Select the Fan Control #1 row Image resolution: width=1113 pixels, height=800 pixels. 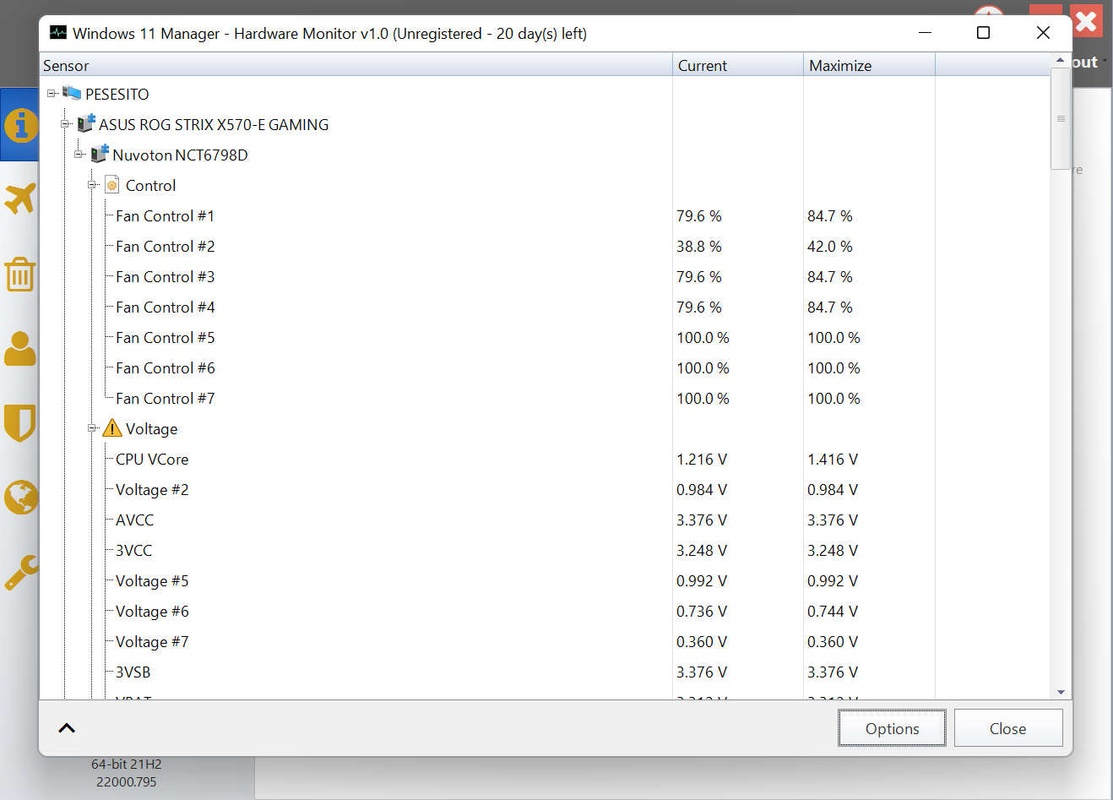click(545, 216)
